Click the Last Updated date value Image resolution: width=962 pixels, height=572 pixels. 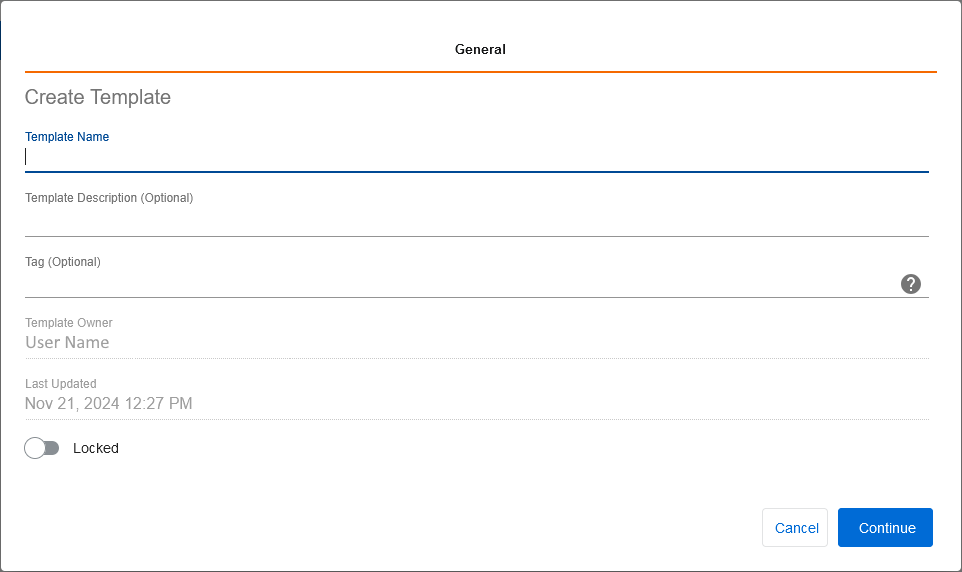click(109, 404)
